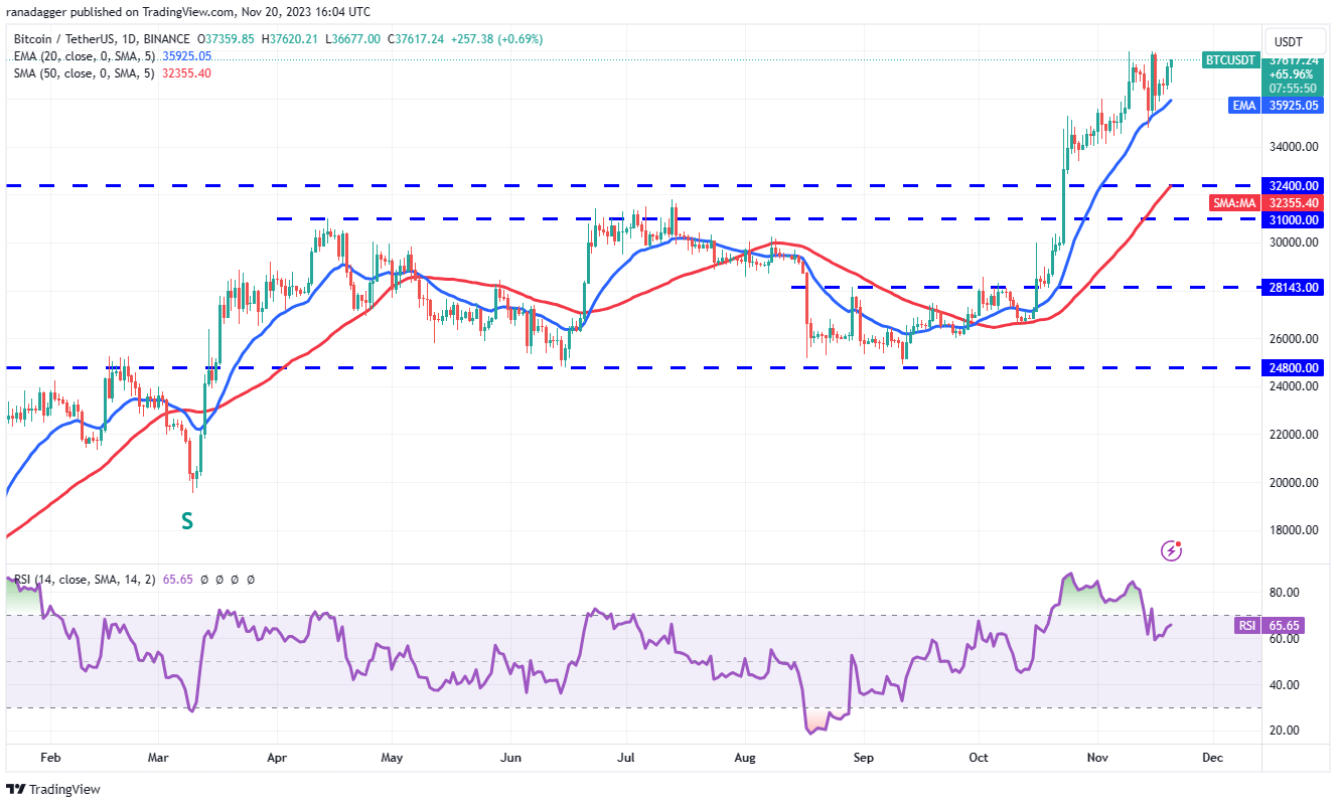
Task: Click the published by ranadagger header text
Action: coord(187,12)
